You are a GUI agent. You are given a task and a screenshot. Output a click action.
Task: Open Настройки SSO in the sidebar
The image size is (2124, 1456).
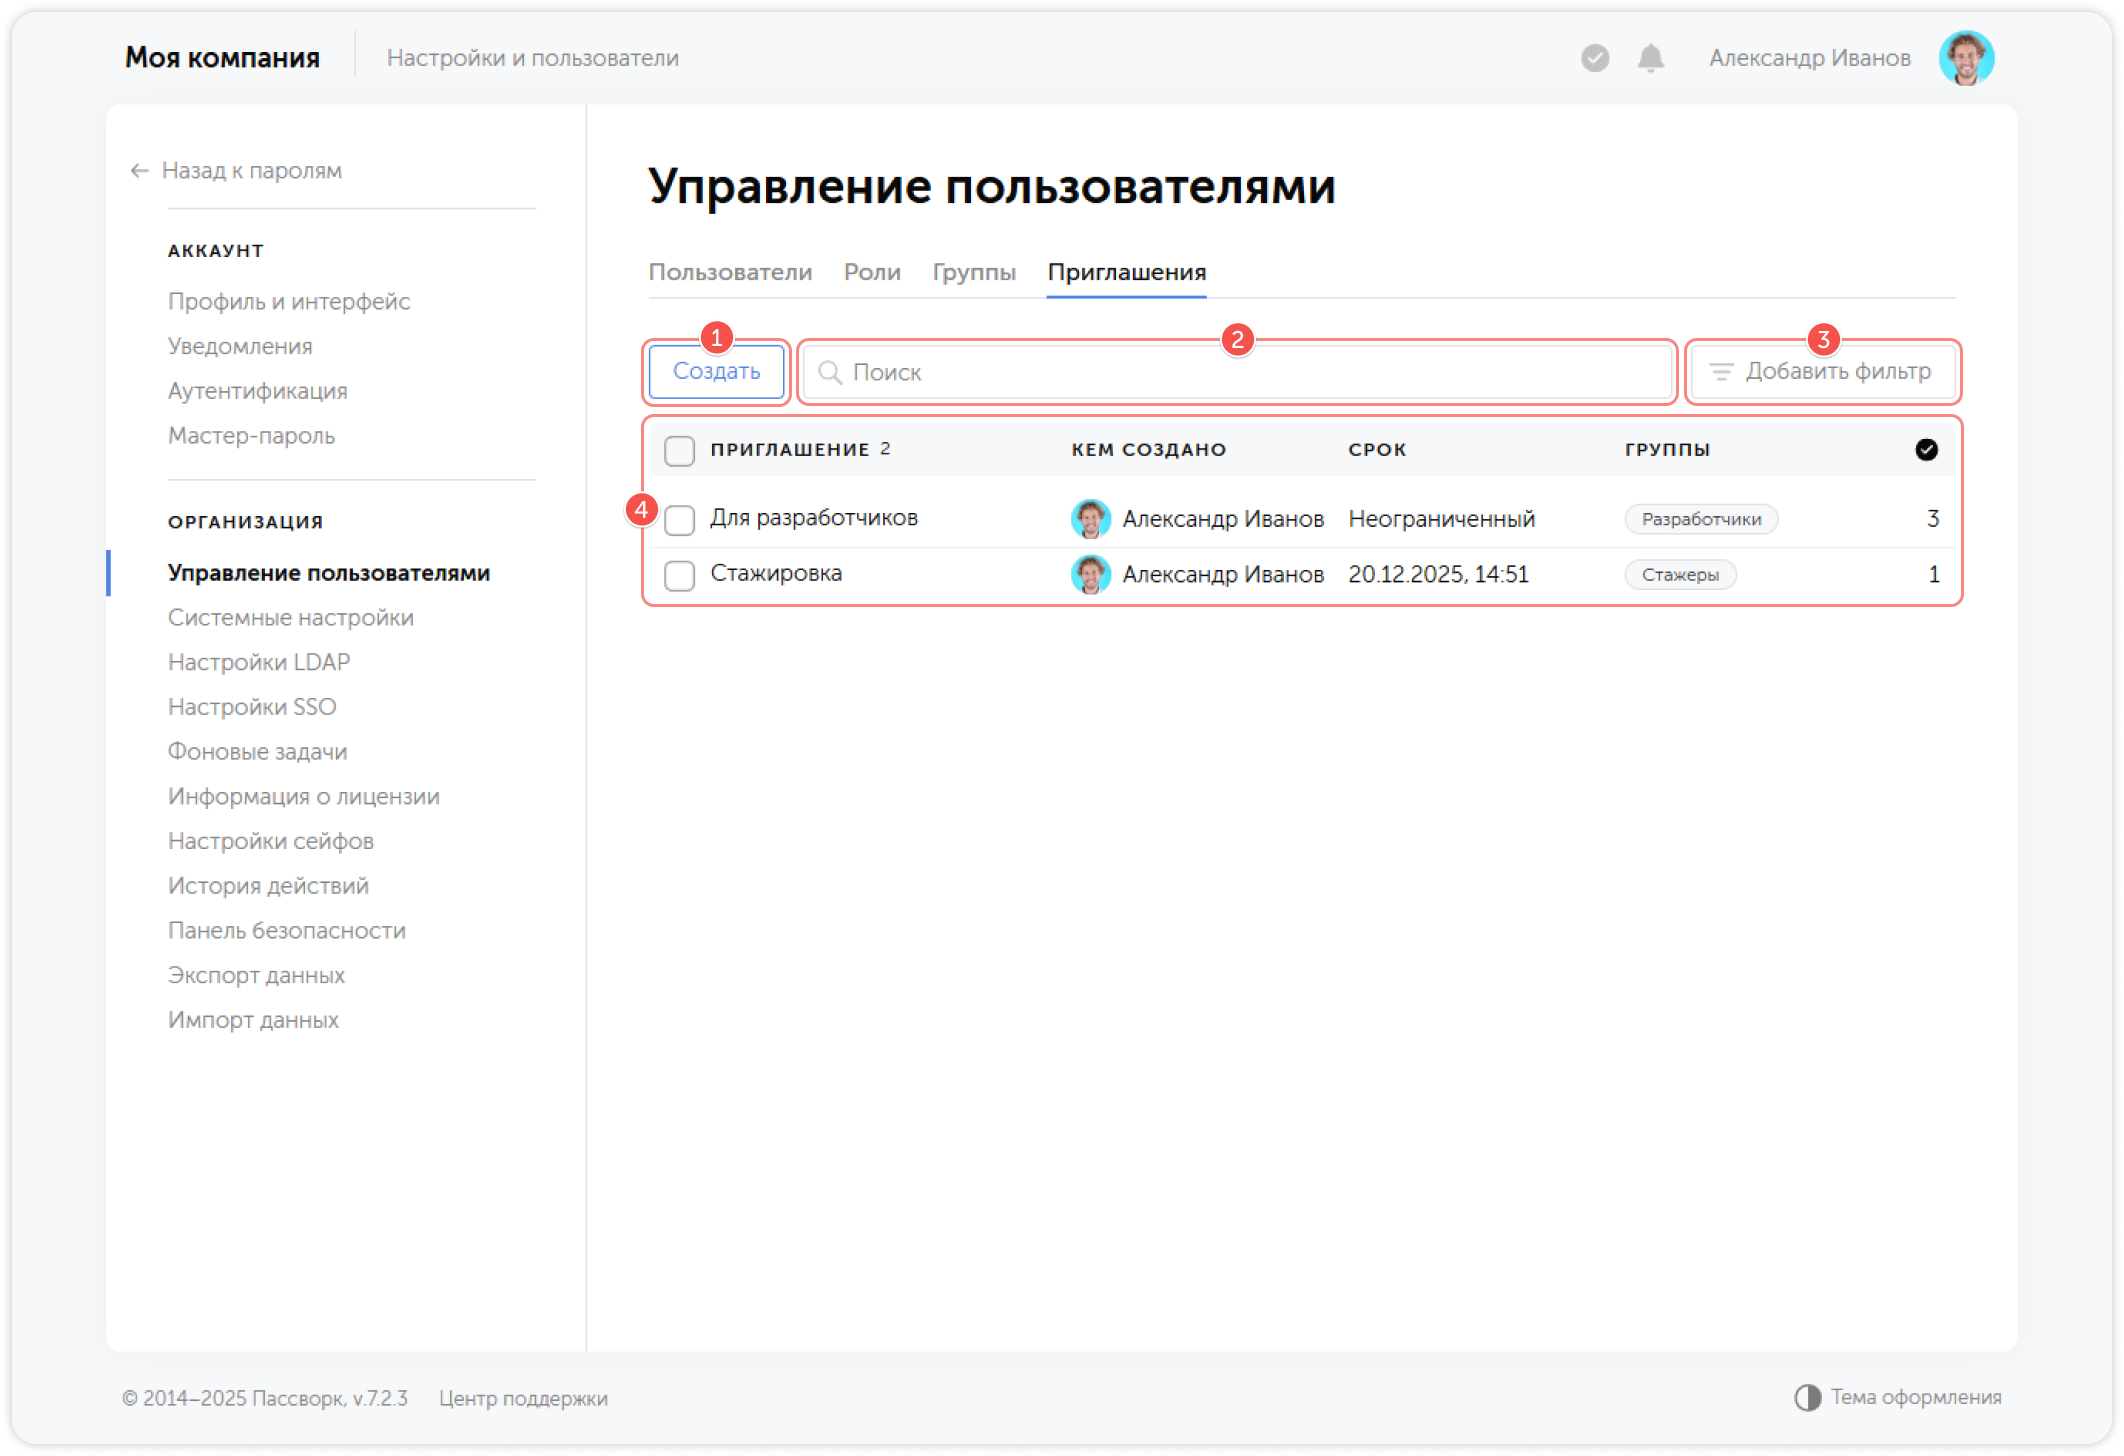[252, 706]
